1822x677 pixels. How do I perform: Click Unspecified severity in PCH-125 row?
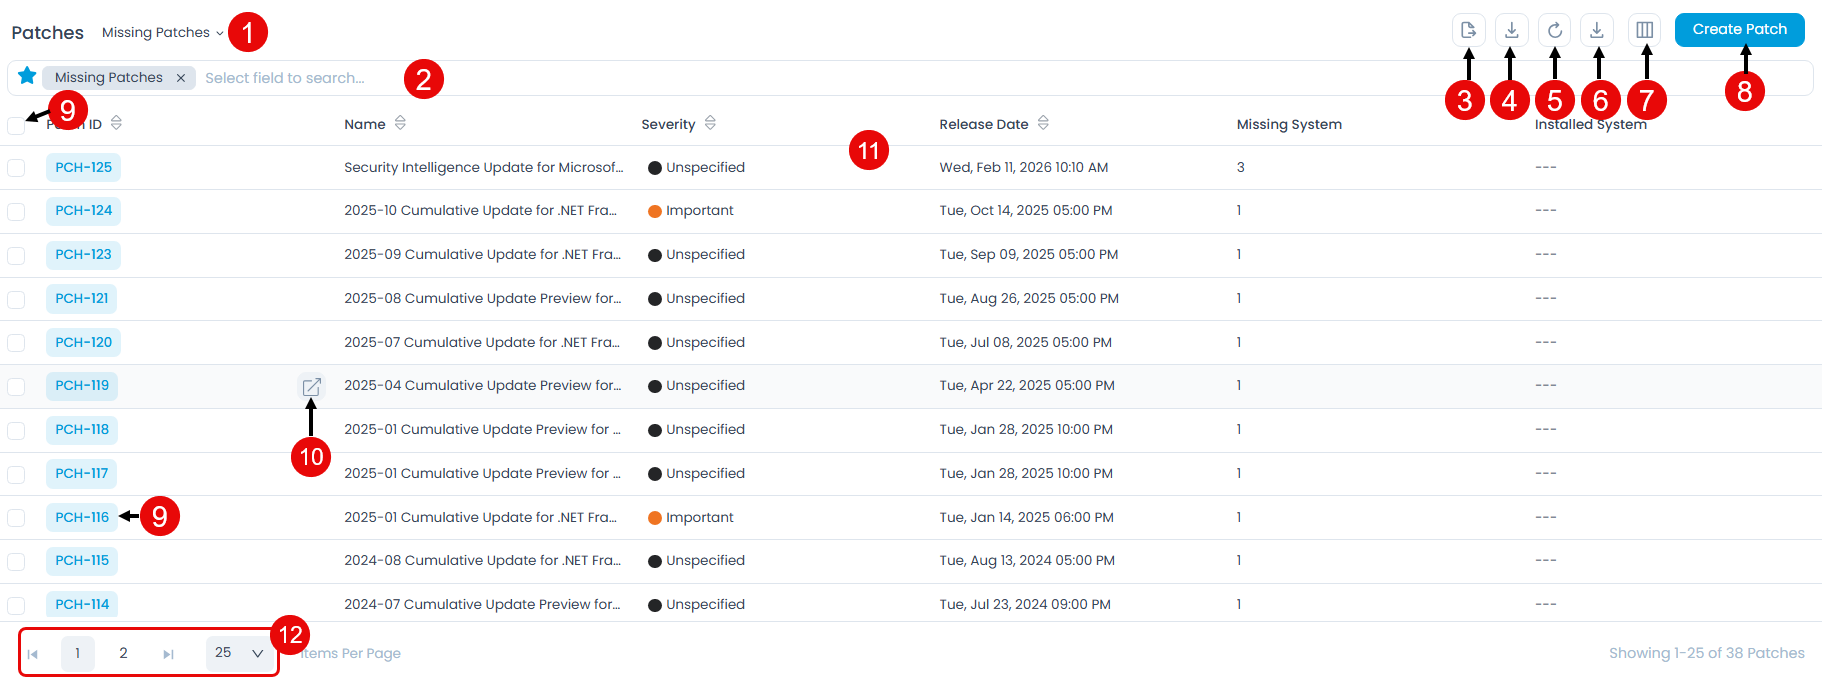696,167
